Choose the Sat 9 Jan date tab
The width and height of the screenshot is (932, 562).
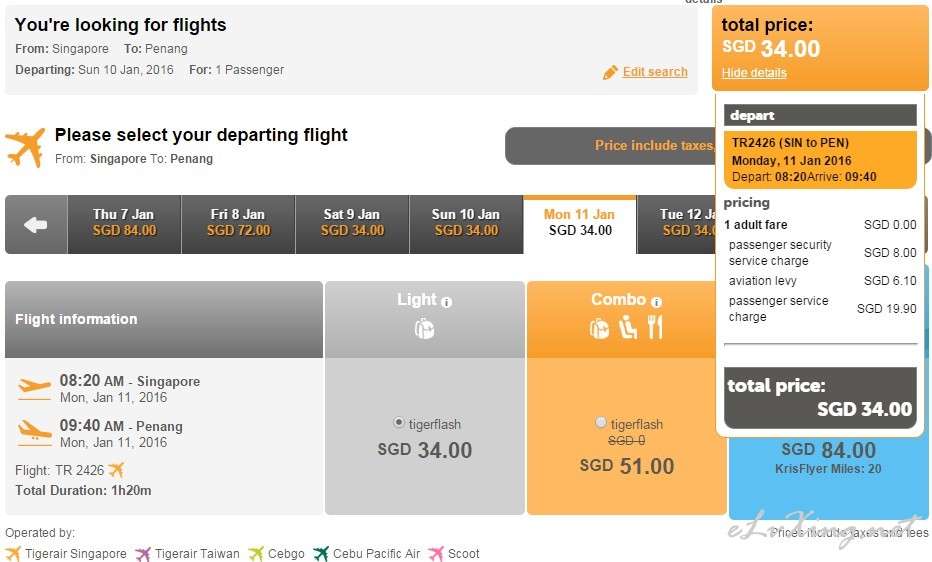point(352,225)
